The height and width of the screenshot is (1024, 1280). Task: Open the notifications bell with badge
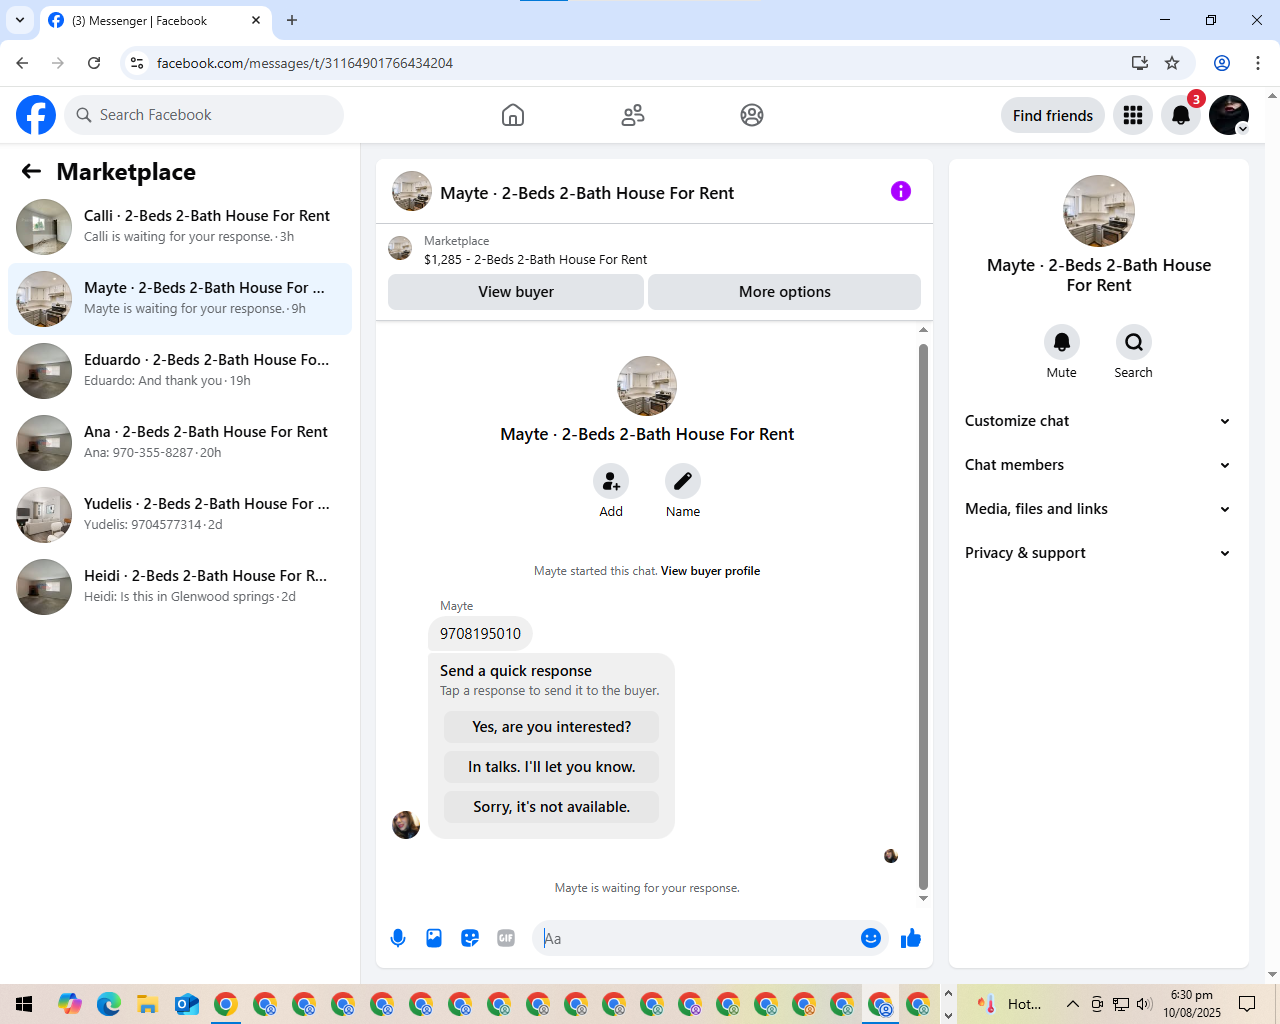(x=1181, y=115)
